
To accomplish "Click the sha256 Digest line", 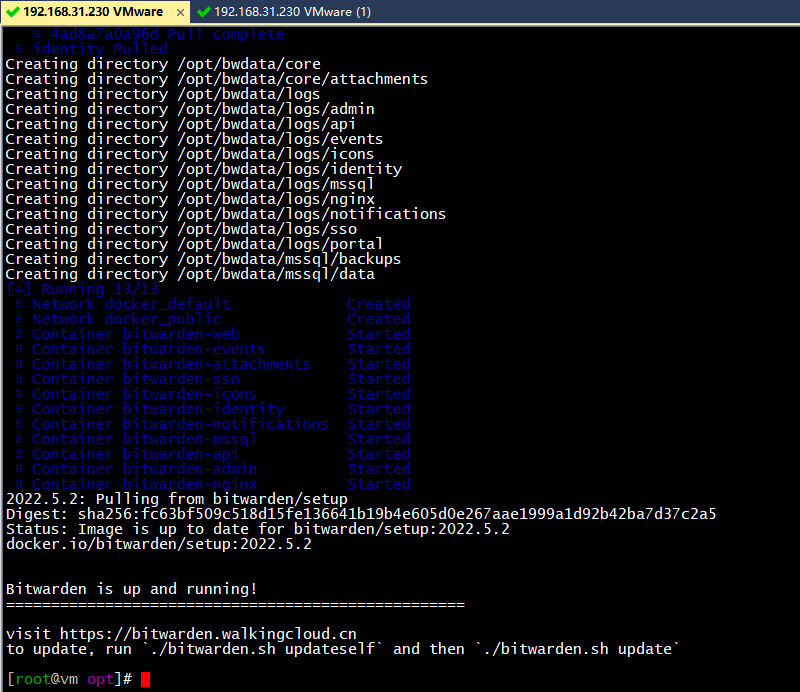I will click(361, 514).
